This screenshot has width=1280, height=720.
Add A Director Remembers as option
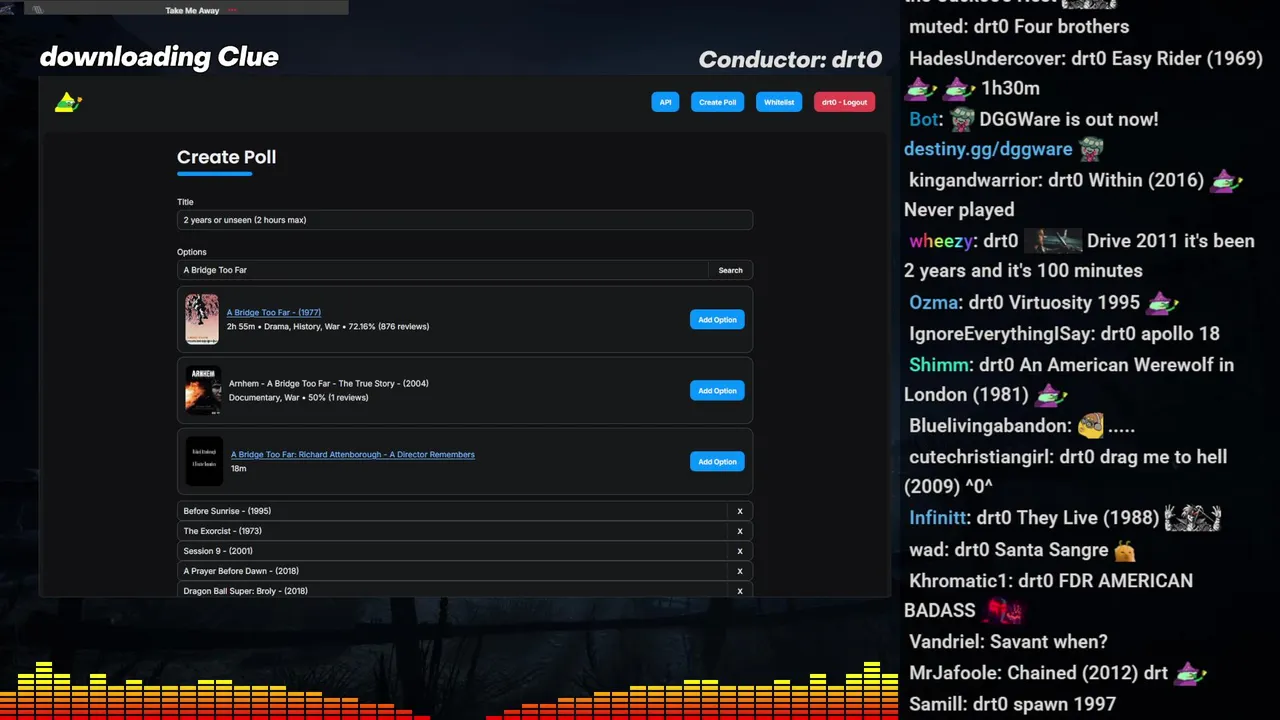tap(717, 462)
